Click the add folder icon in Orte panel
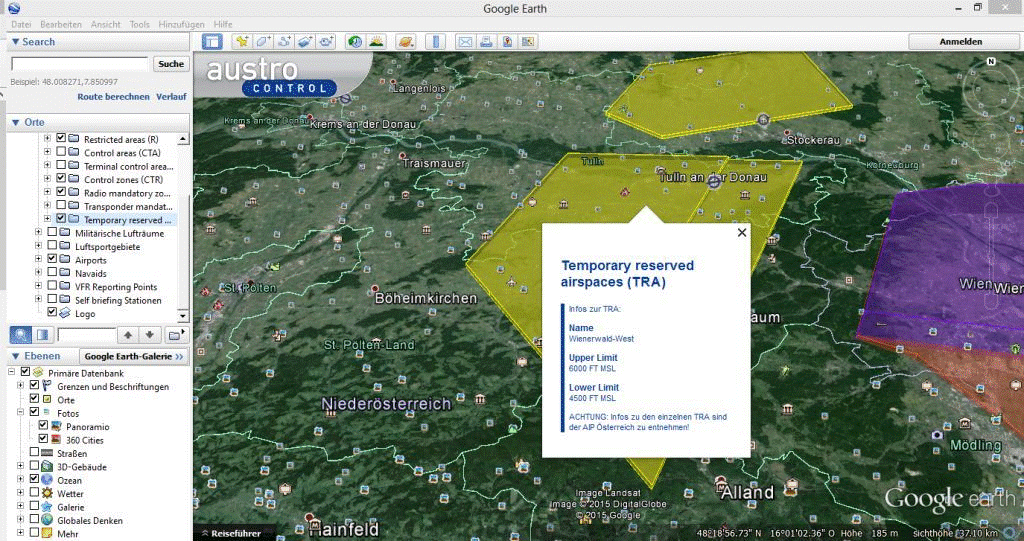This screenshot has height=541, width=1024. pos(175,335)
